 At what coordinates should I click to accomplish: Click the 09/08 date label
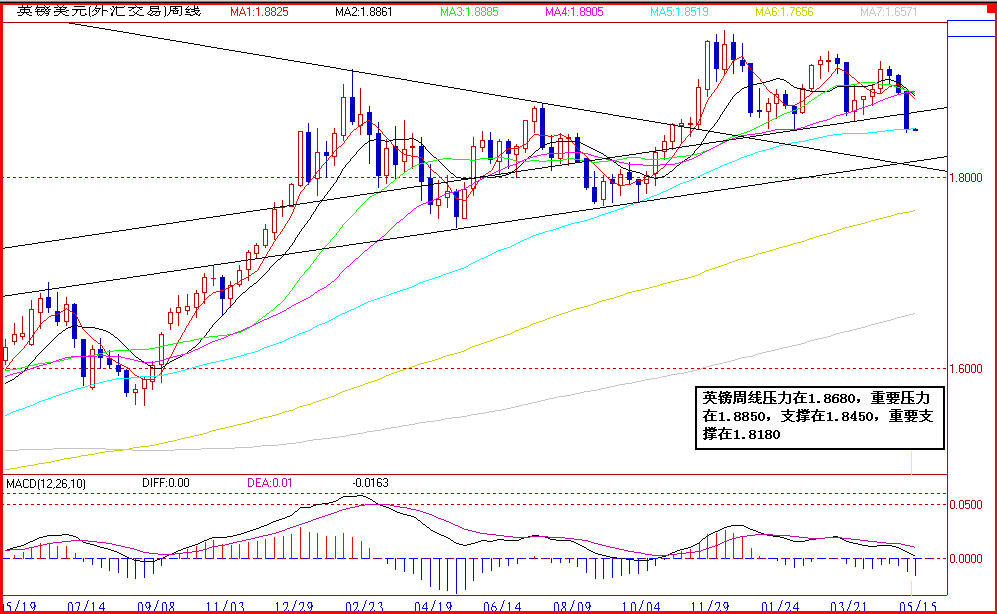tap(156, 606)
